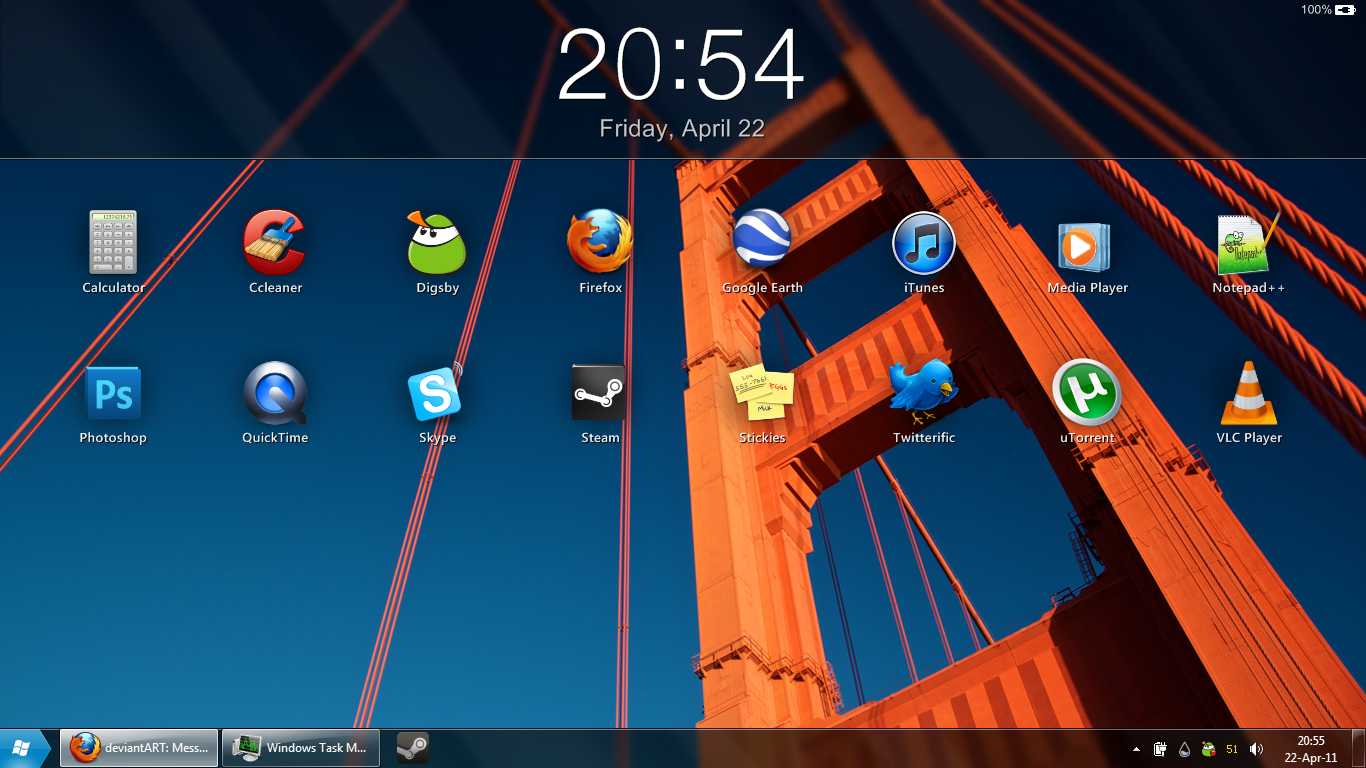1366x768 pixels.
Task: Click the 100% battery indicator
Action: tap(1331, 10)
